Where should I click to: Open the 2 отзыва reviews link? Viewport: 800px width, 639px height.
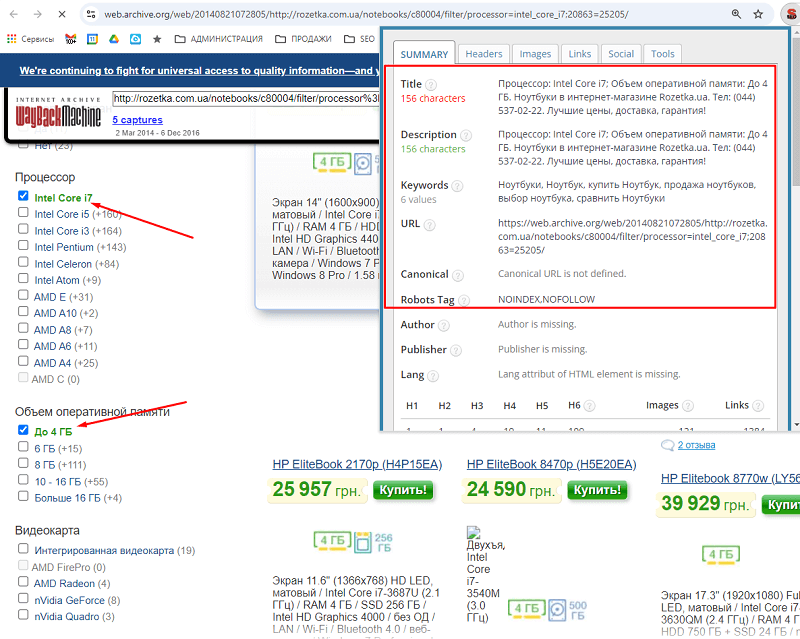[696, 445]
